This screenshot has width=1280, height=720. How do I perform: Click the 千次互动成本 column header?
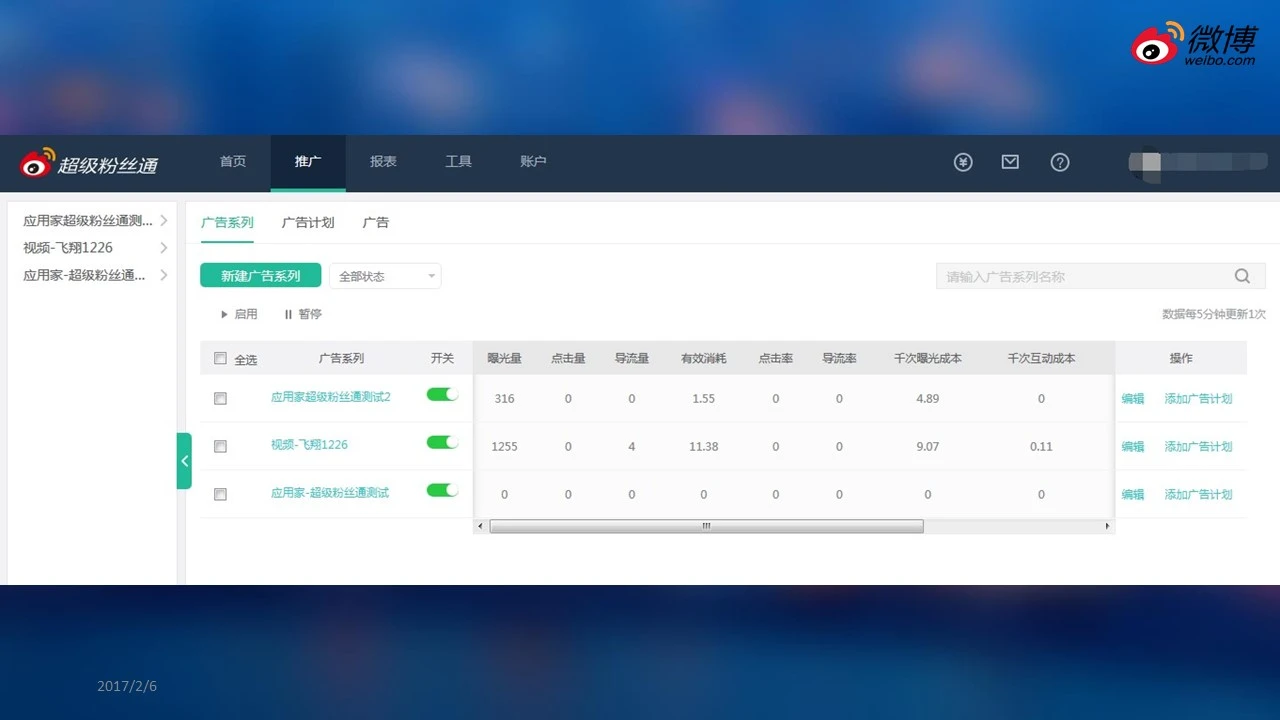tap(1041, 358)
